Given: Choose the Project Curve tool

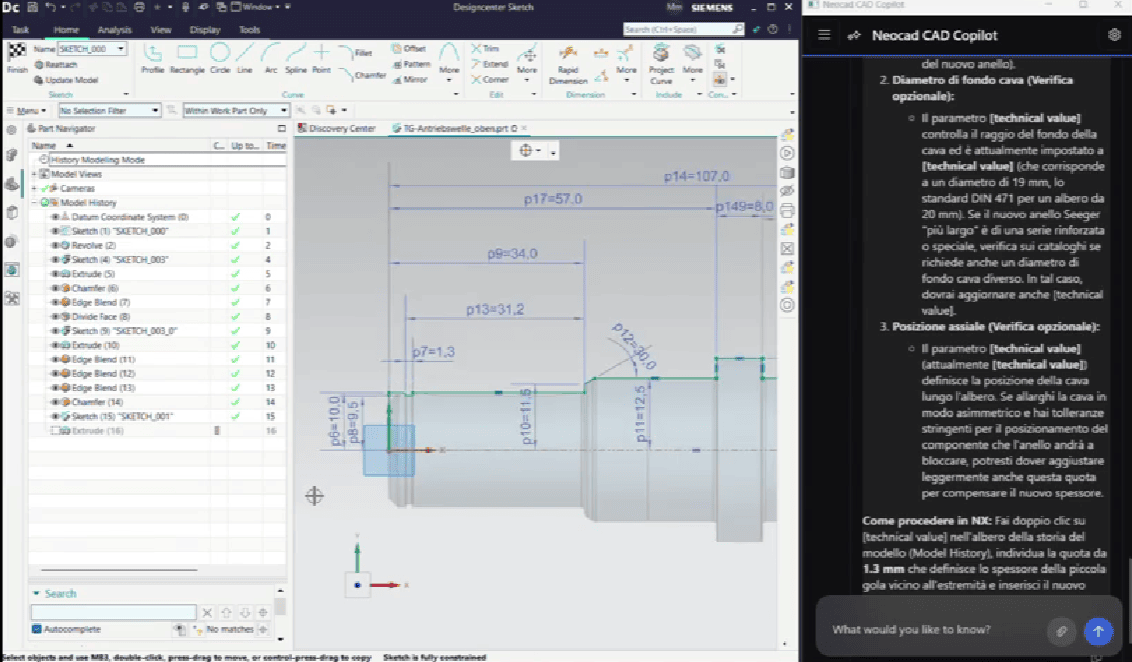Looking at the screenshot, I should (x=661, y=64).
